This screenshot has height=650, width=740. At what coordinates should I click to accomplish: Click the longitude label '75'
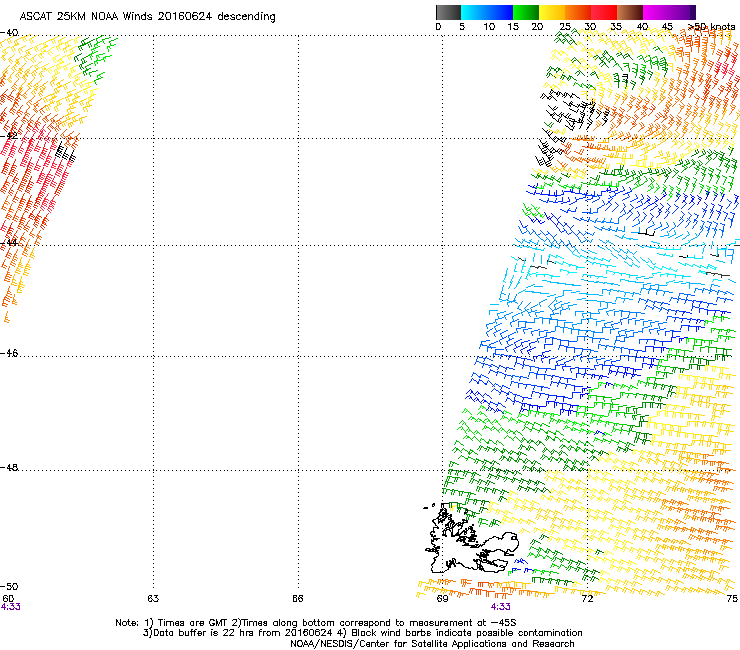(732, 599)
